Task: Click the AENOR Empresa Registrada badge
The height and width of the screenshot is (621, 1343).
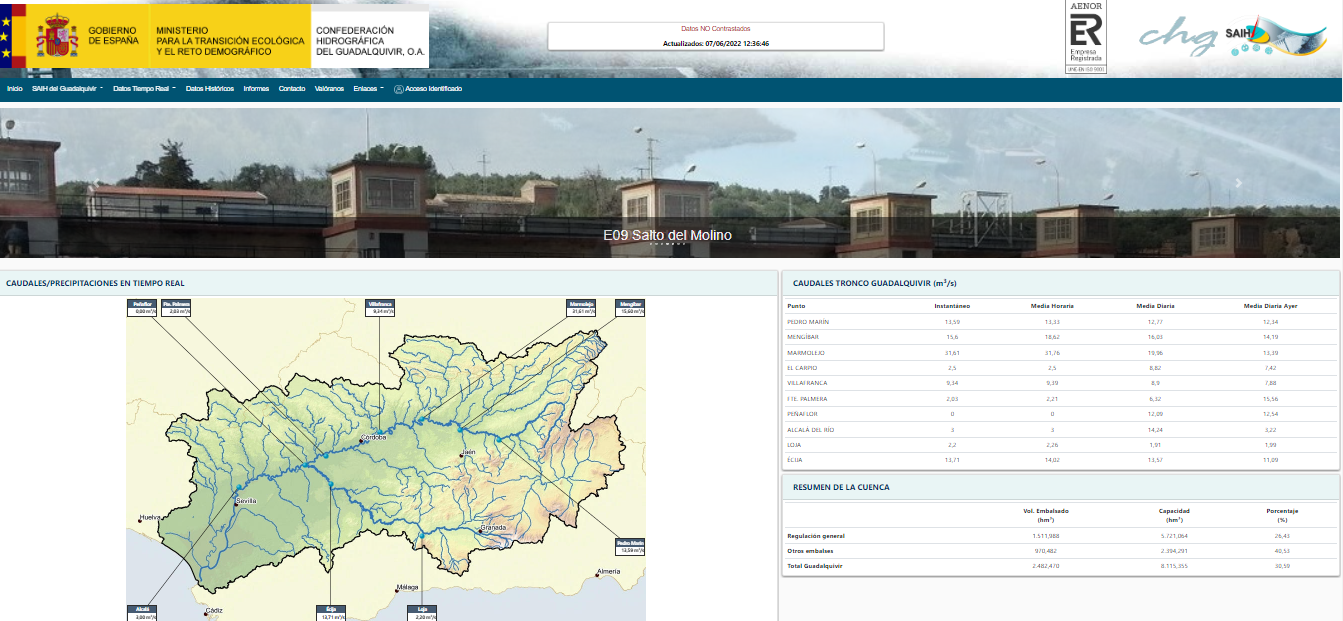Action: (x=1085, y=37)
